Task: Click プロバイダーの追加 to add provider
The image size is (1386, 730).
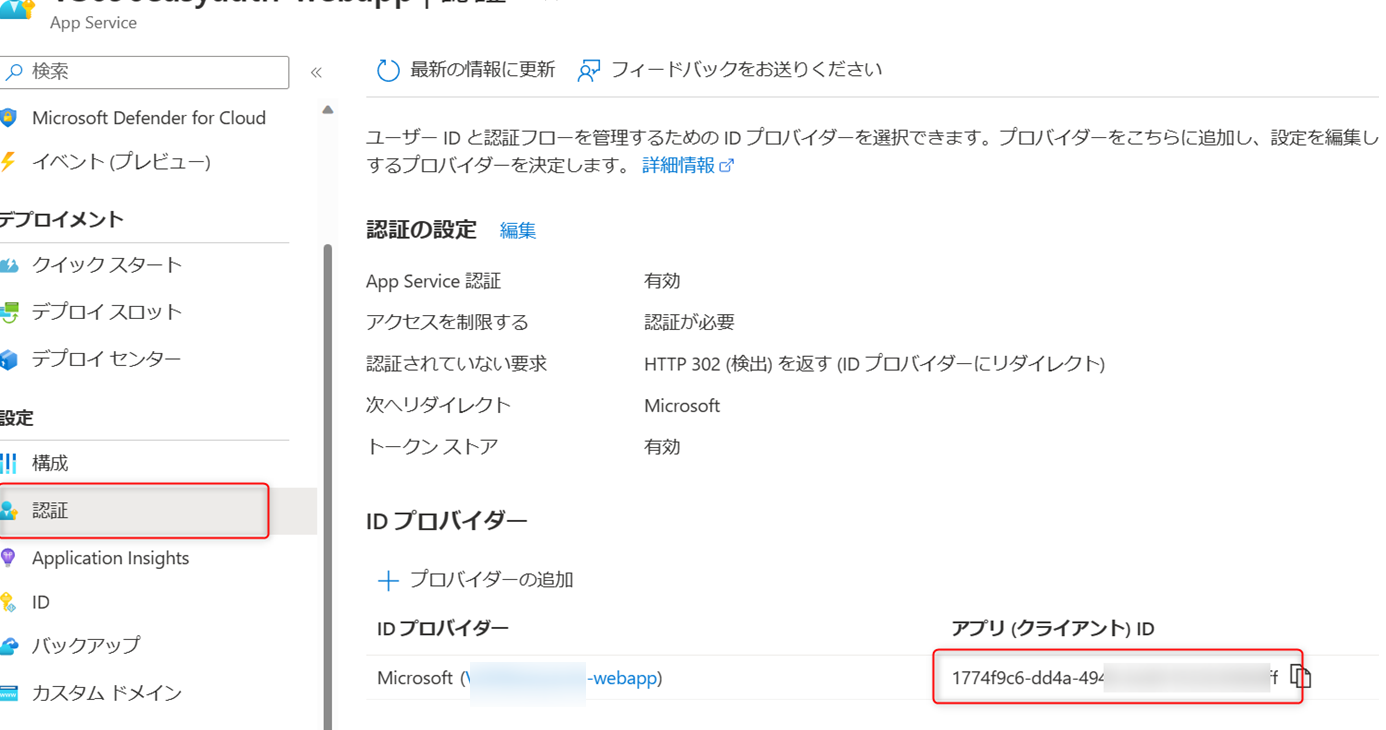Action: (x=476, y=580)
